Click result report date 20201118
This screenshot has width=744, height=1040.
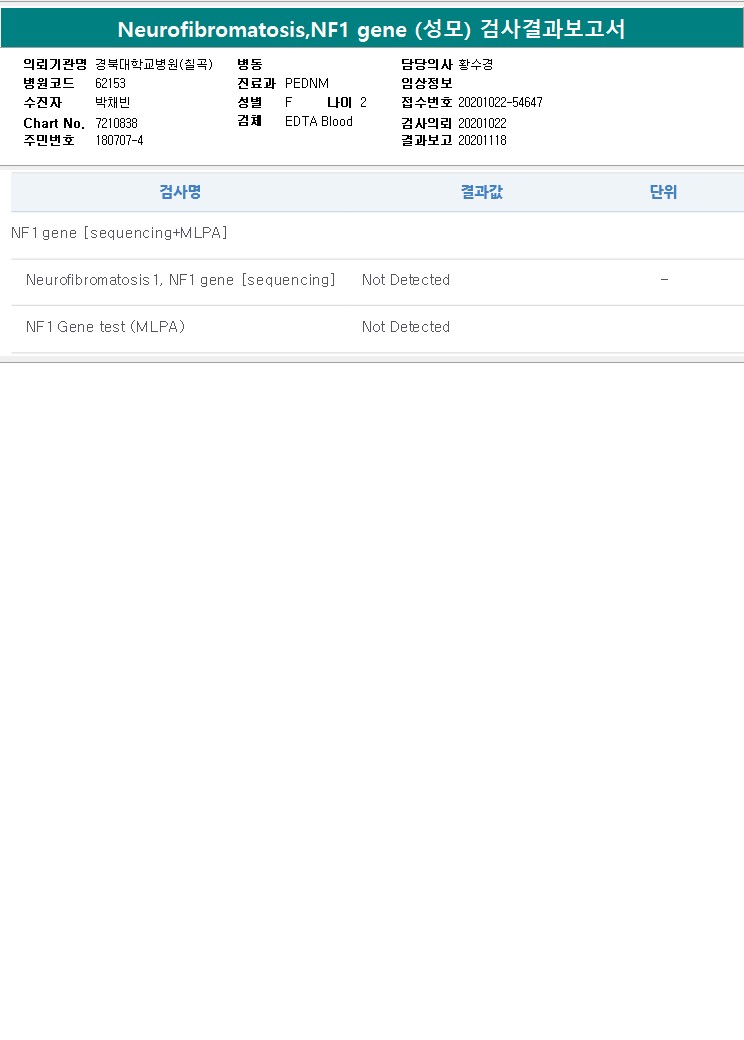pos(482,141)
